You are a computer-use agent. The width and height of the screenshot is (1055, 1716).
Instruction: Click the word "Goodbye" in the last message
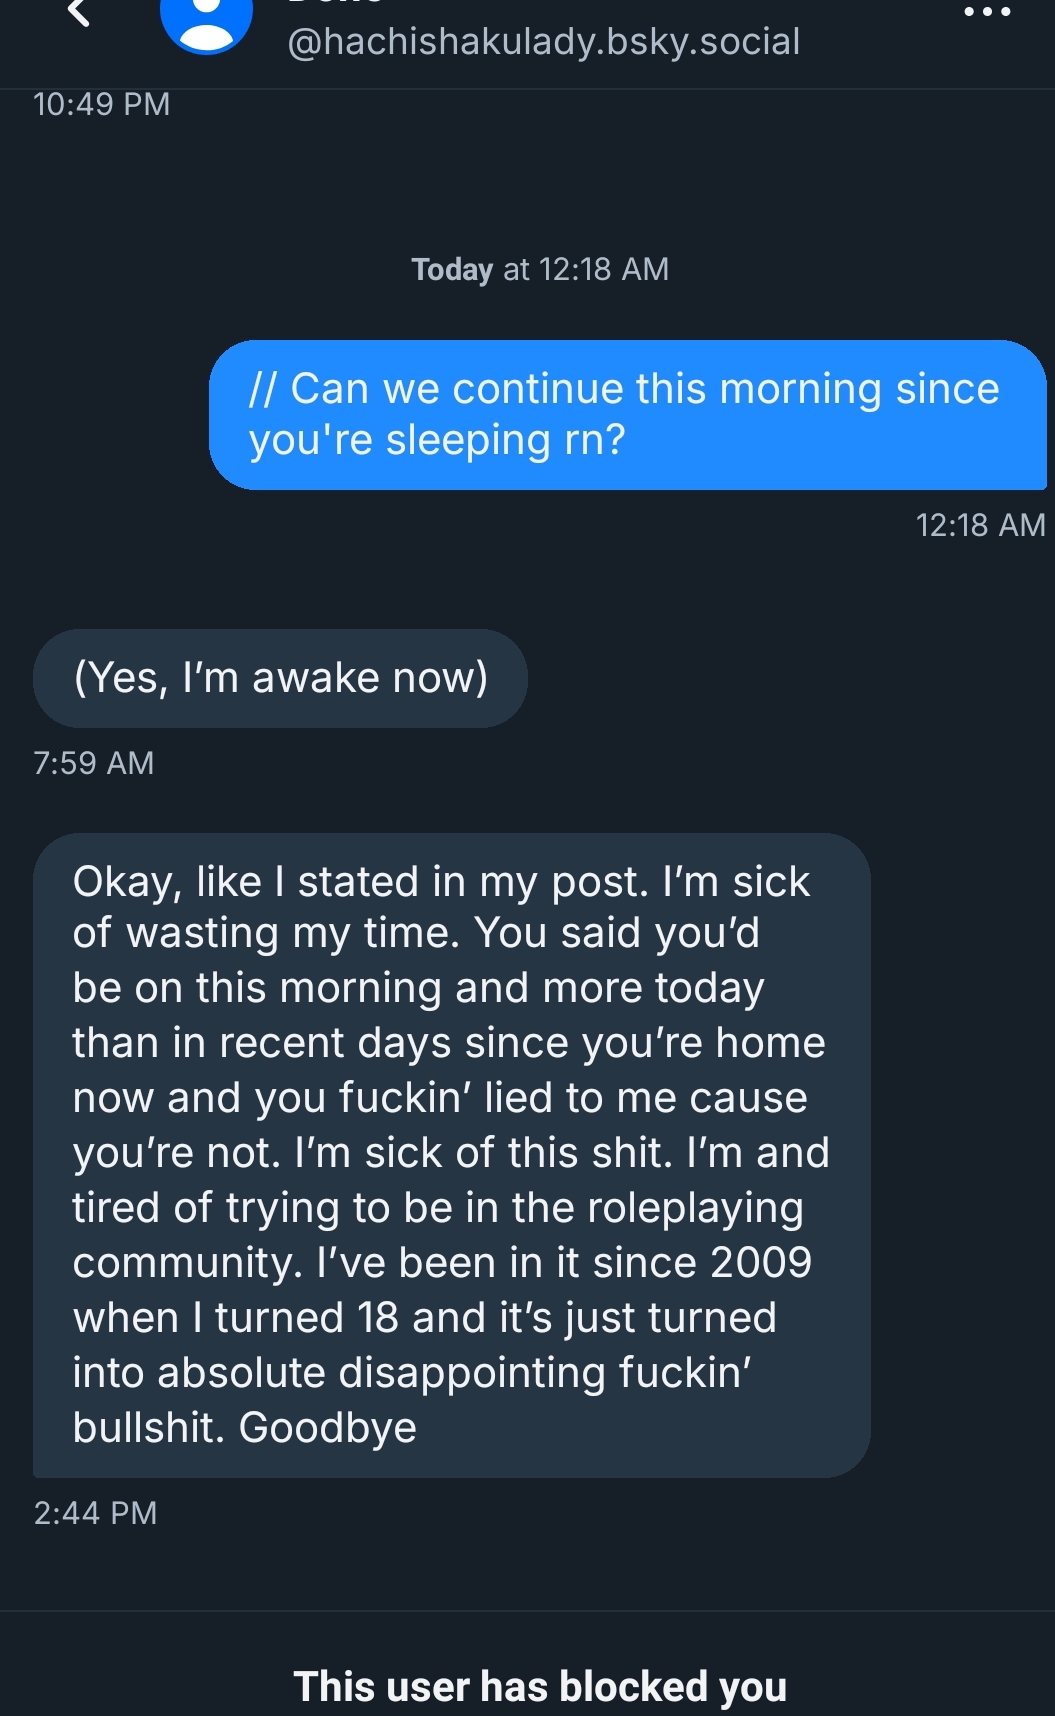point(328,1427)
